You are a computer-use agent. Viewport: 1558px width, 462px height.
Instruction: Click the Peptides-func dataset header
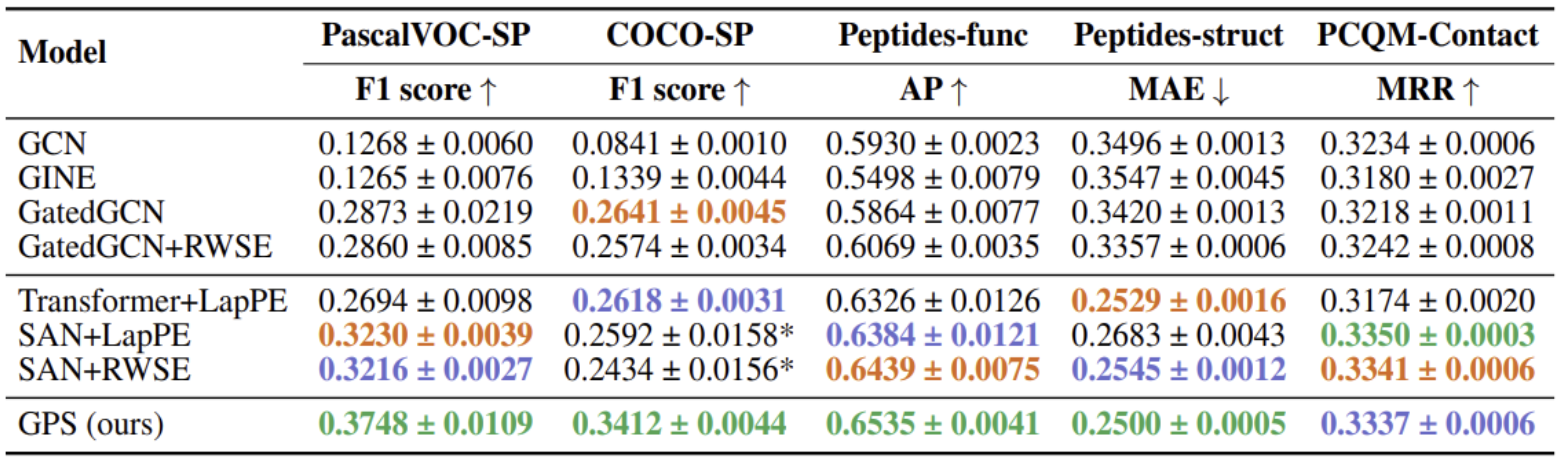[932, 36]
